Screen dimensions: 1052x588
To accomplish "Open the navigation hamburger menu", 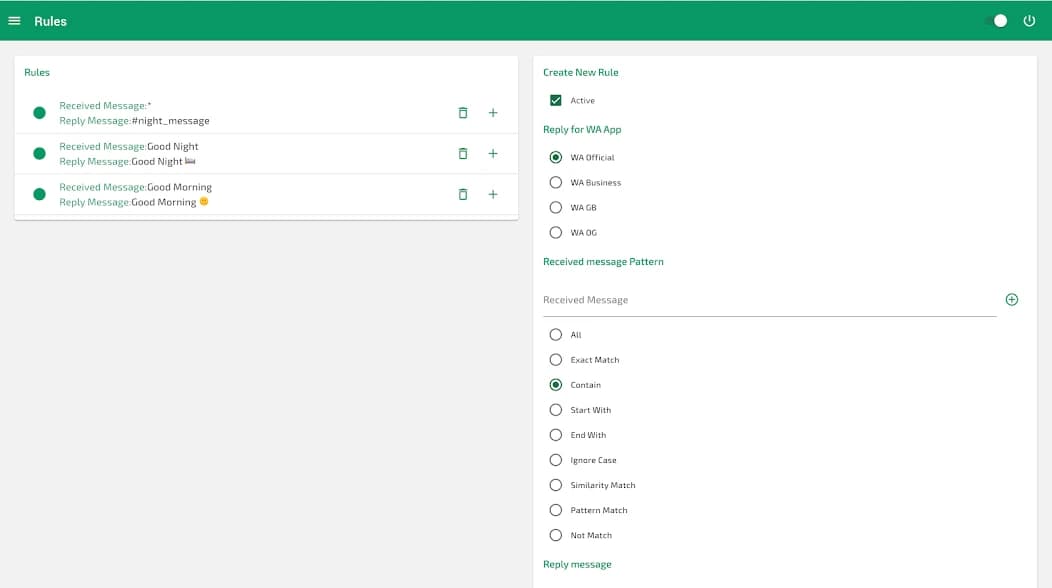I will click(15, 20).
